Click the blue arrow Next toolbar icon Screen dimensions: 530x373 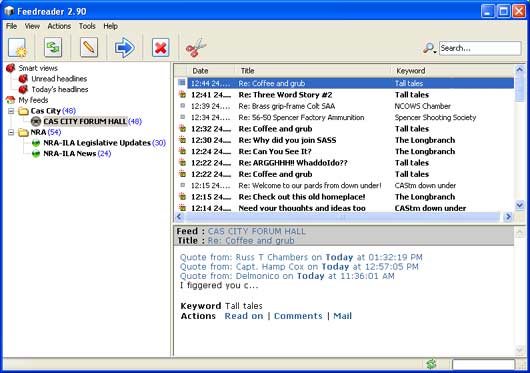[x=124, y=48]
